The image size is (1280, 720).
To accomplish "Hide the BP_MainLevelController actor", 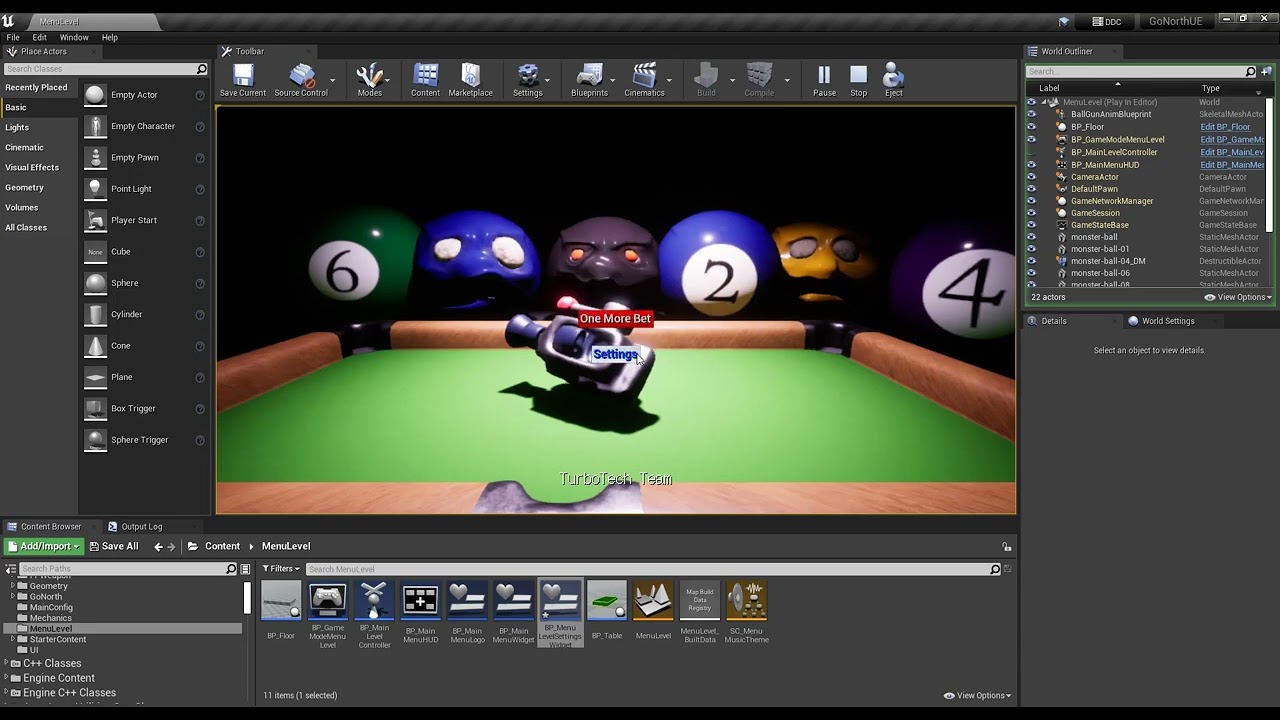I will (x=1032, y=152).
